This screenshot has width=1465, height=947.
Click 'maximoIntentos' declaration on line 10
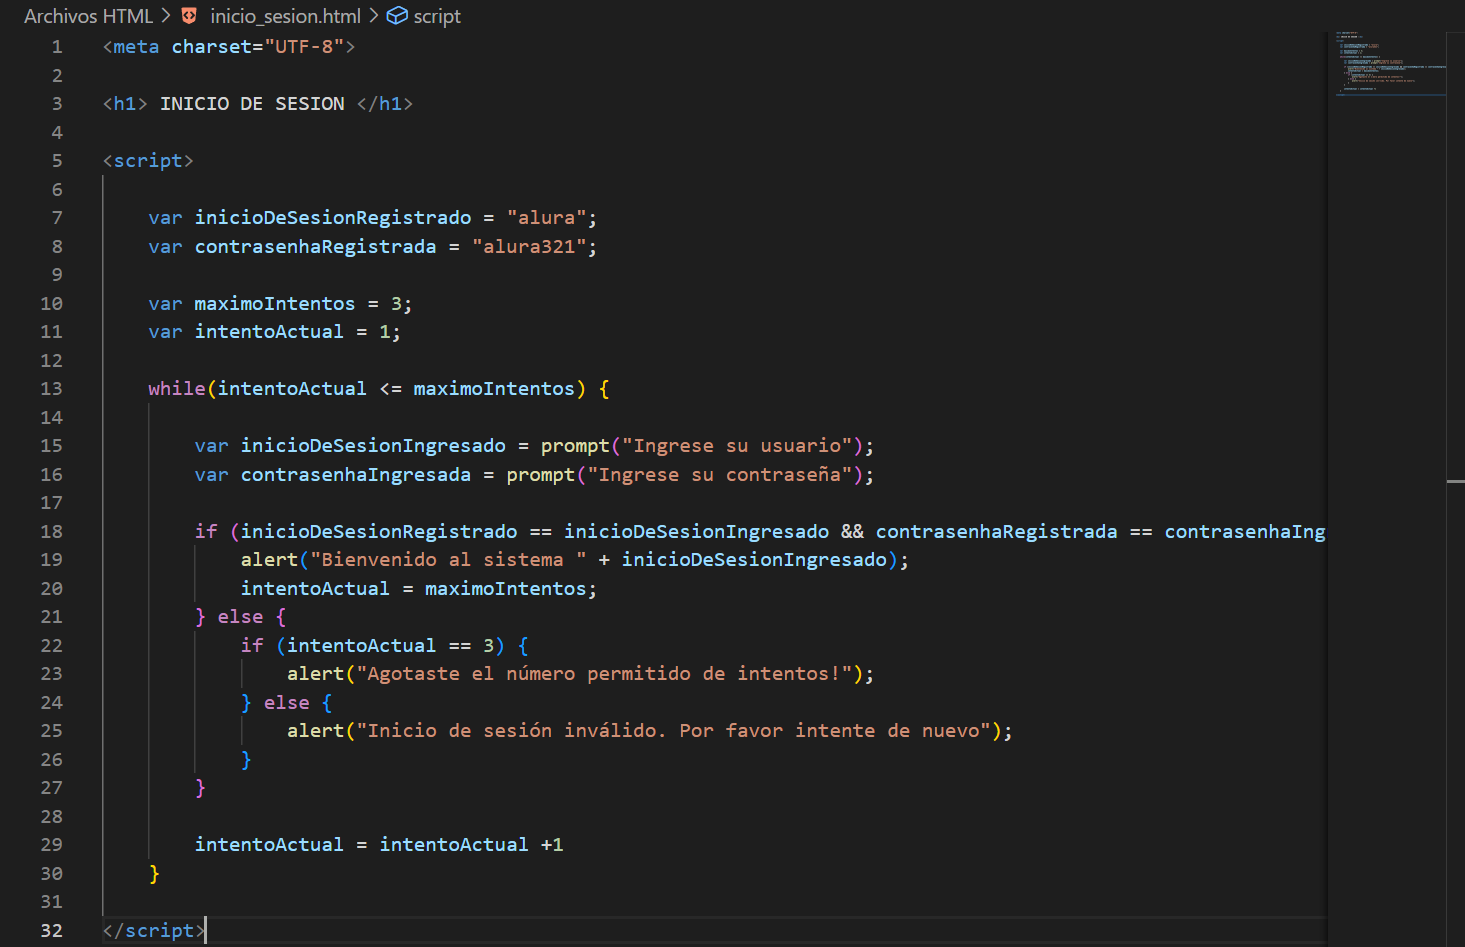coord(275,304)
